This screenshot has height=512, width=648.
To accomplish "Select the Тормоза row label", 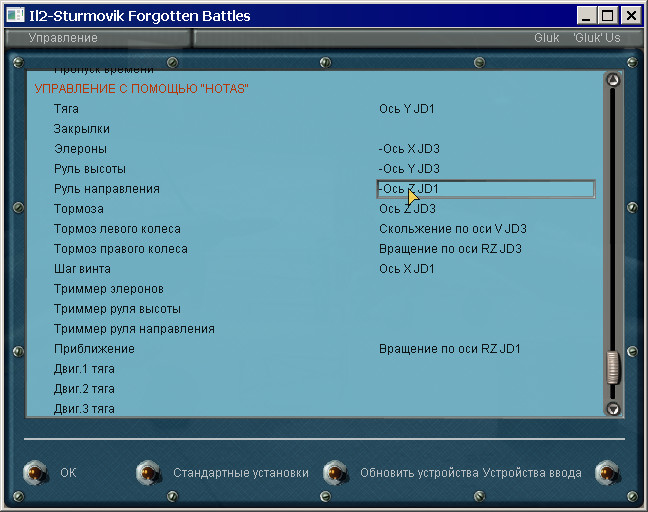I will (79, 209).
